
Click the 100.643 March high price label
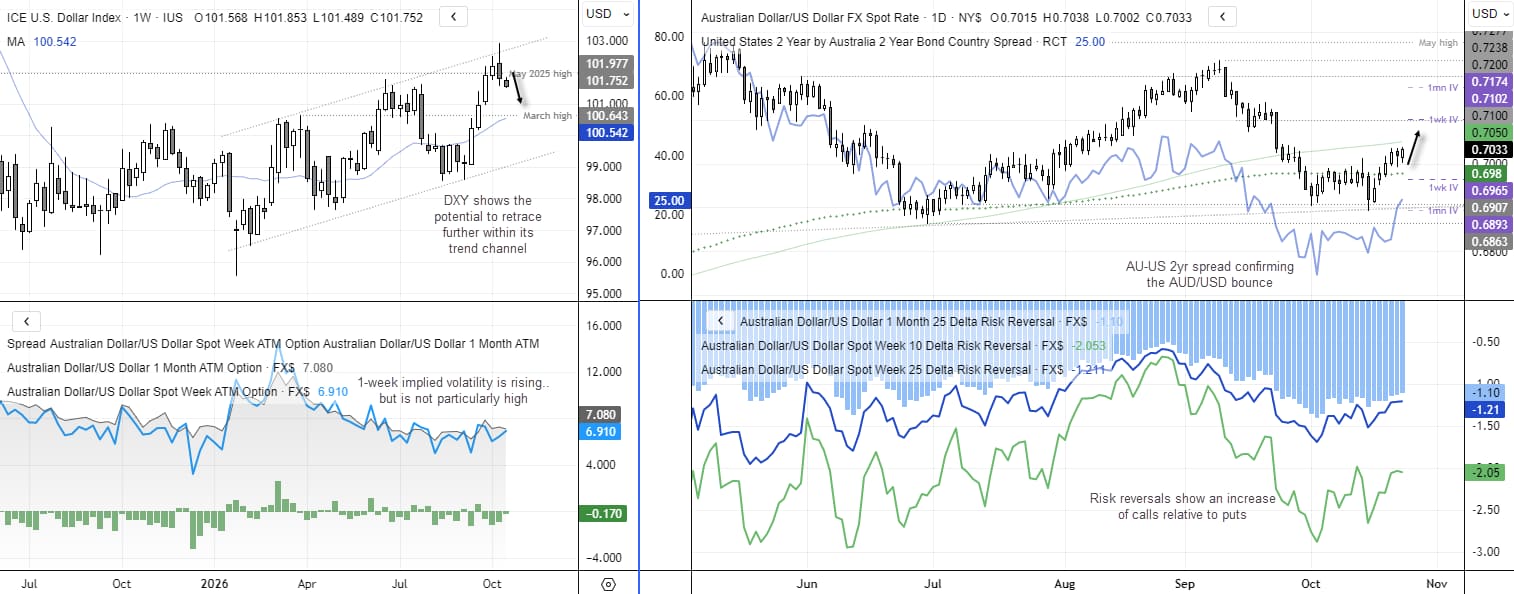click(x=608, y=116)
